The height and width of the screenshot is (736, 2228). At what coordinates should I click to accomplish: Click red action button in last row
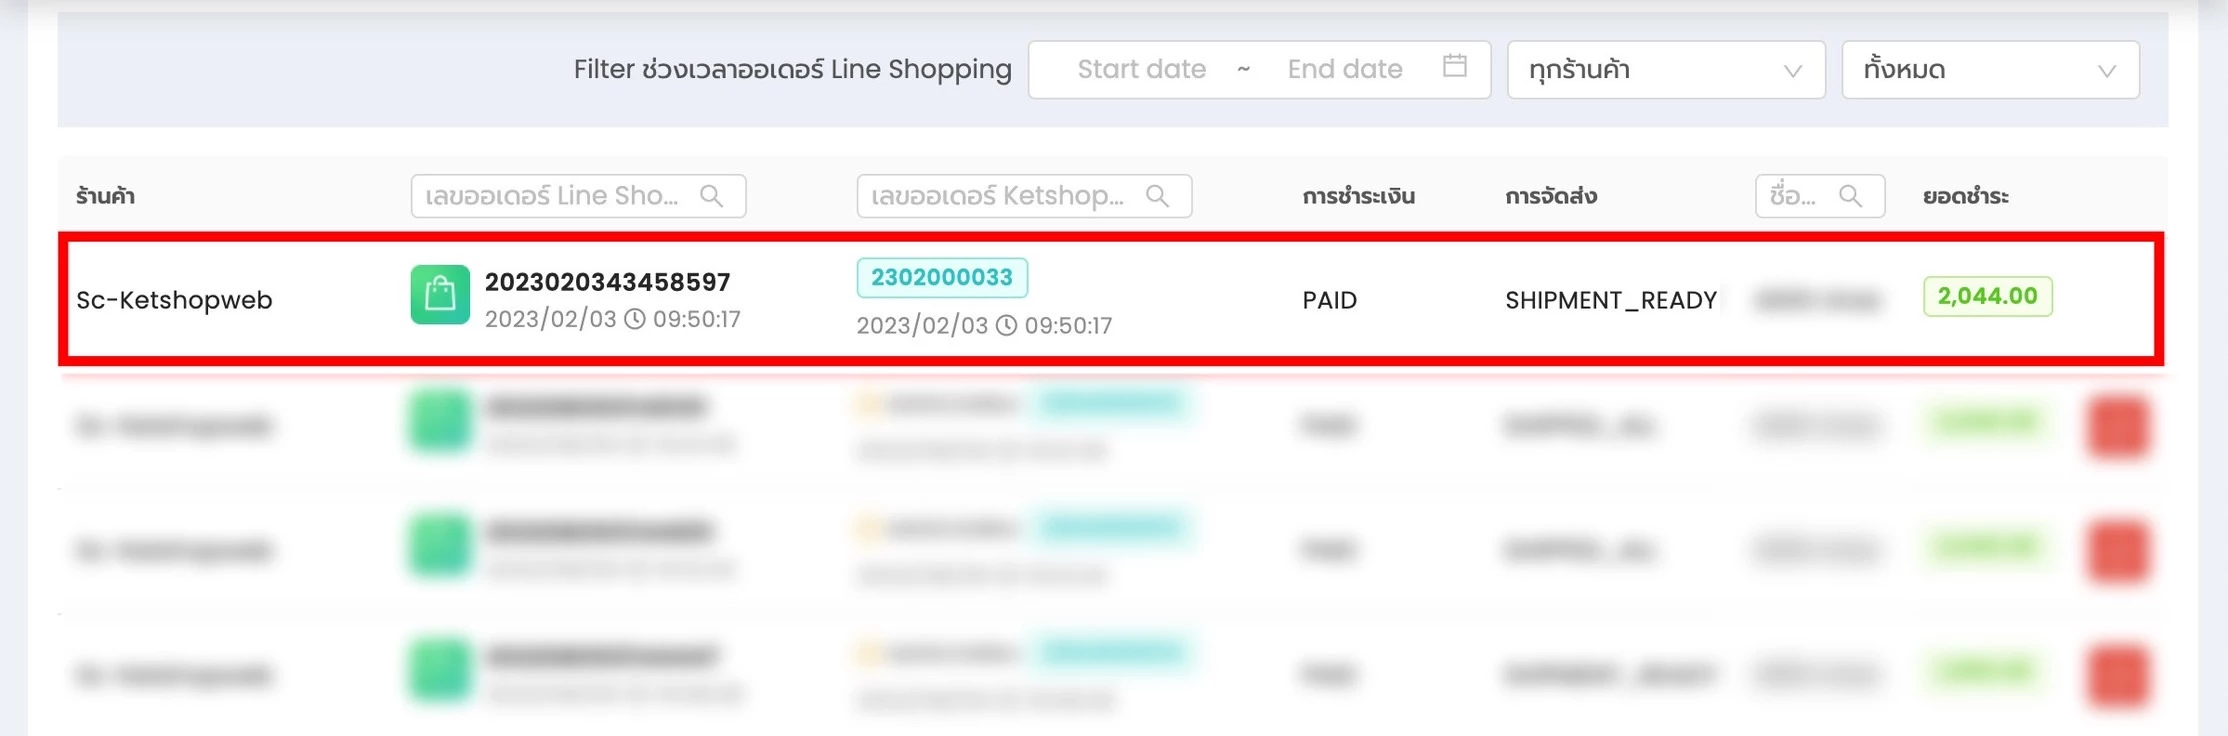[x=2118, y=676]
